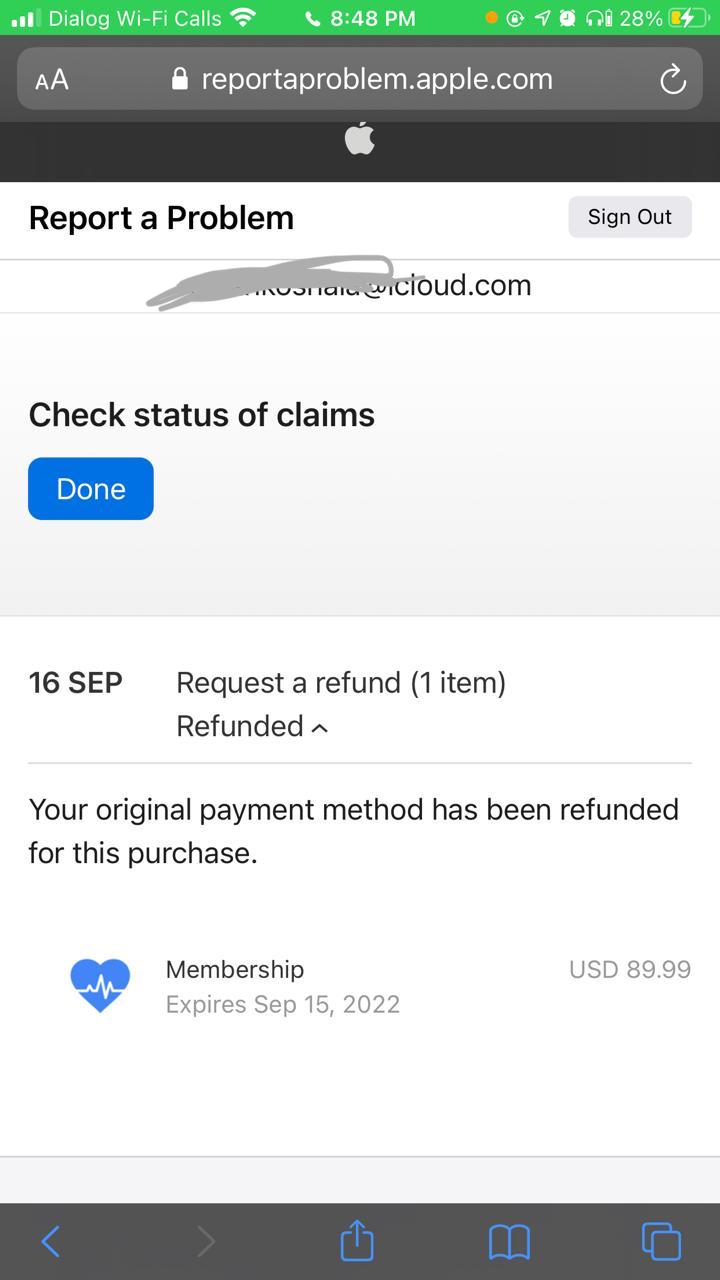Tap the padlock secure site icon
Screen dimensions: 720x1280
[180, 79]
